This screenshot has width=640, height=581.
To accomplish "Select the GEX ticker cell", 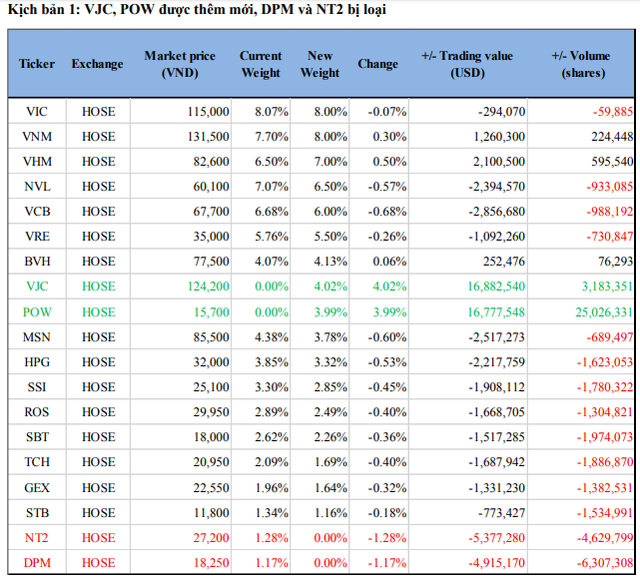I will point(37,488).
